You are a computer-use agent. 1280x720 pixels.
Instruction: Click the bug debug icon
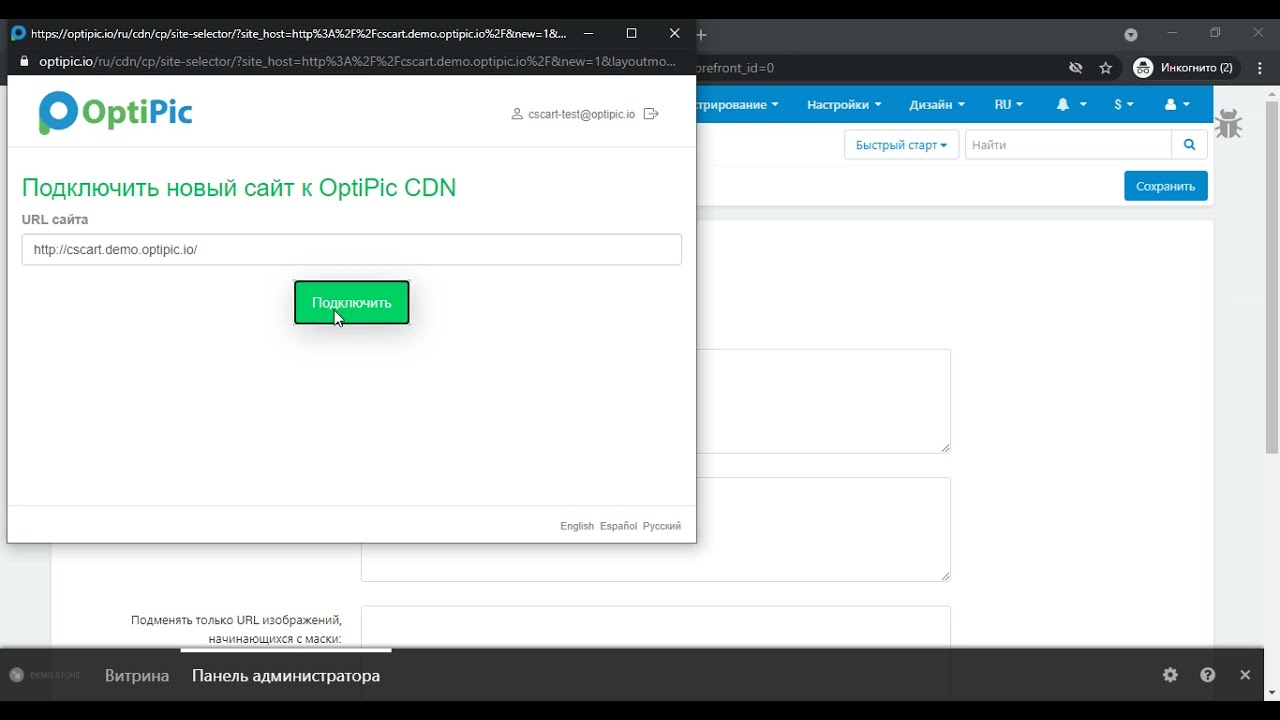coord(1228,123)
